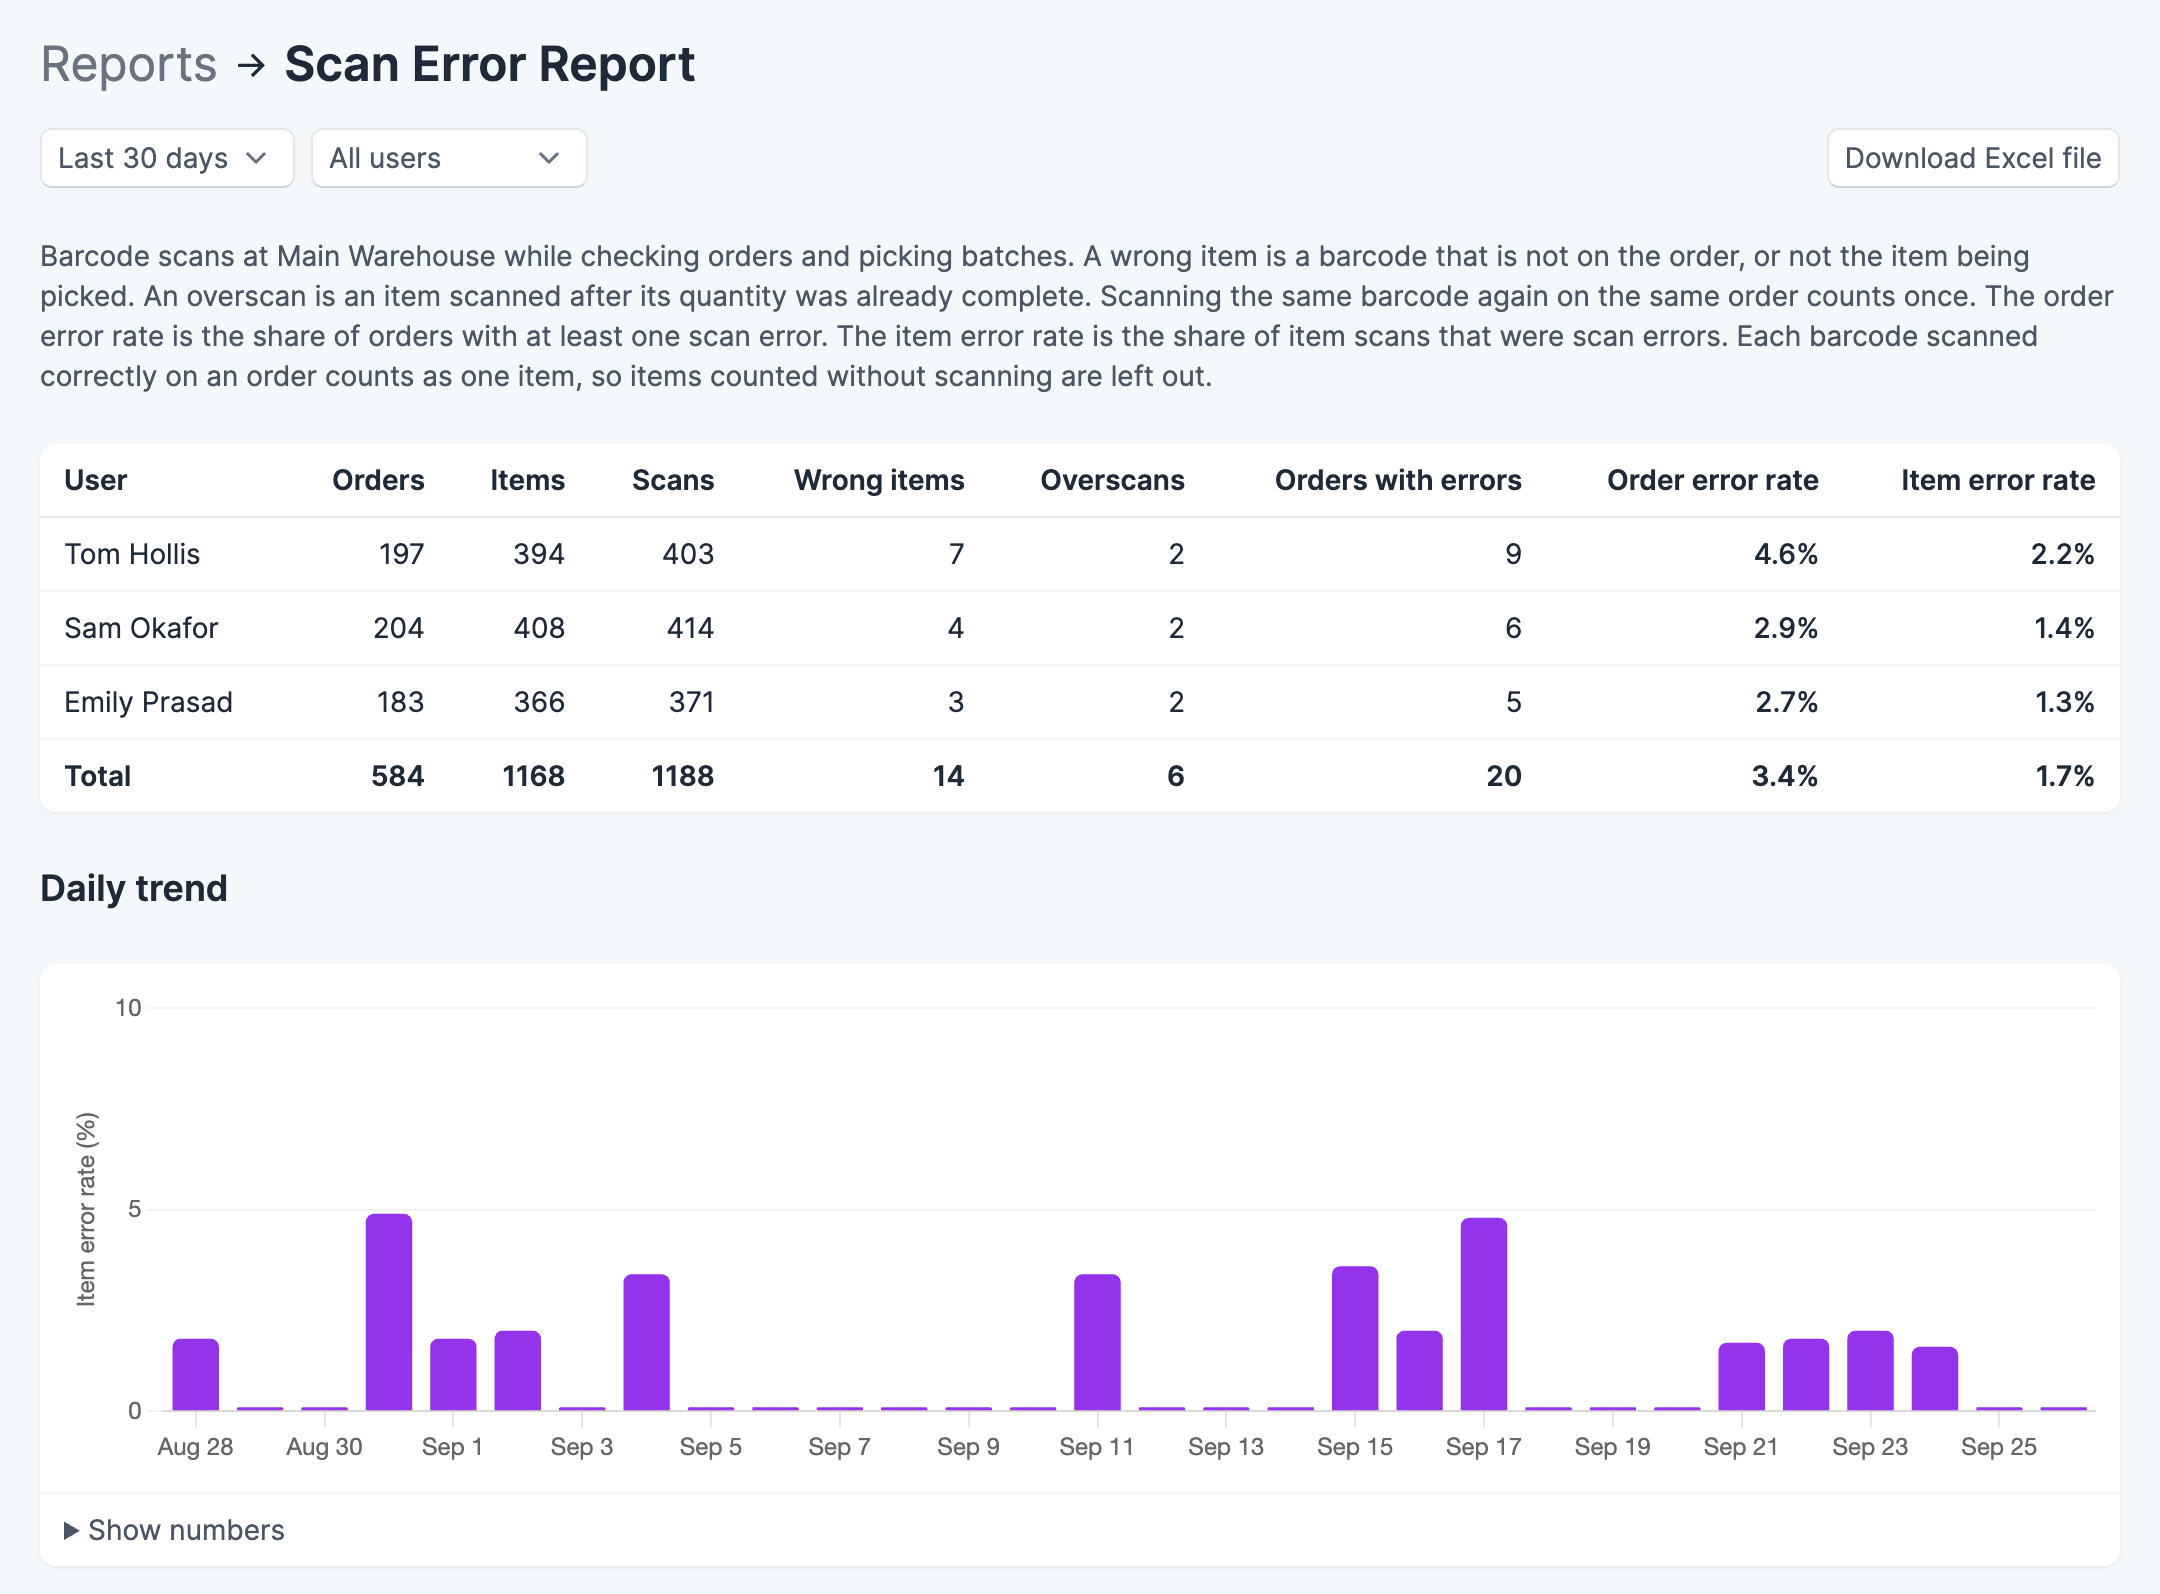Image resolution: width=2160 pixels, height=1594 pixels.
Task: Click the Sep 21 bar in chart
Action: point(1741,1377)
